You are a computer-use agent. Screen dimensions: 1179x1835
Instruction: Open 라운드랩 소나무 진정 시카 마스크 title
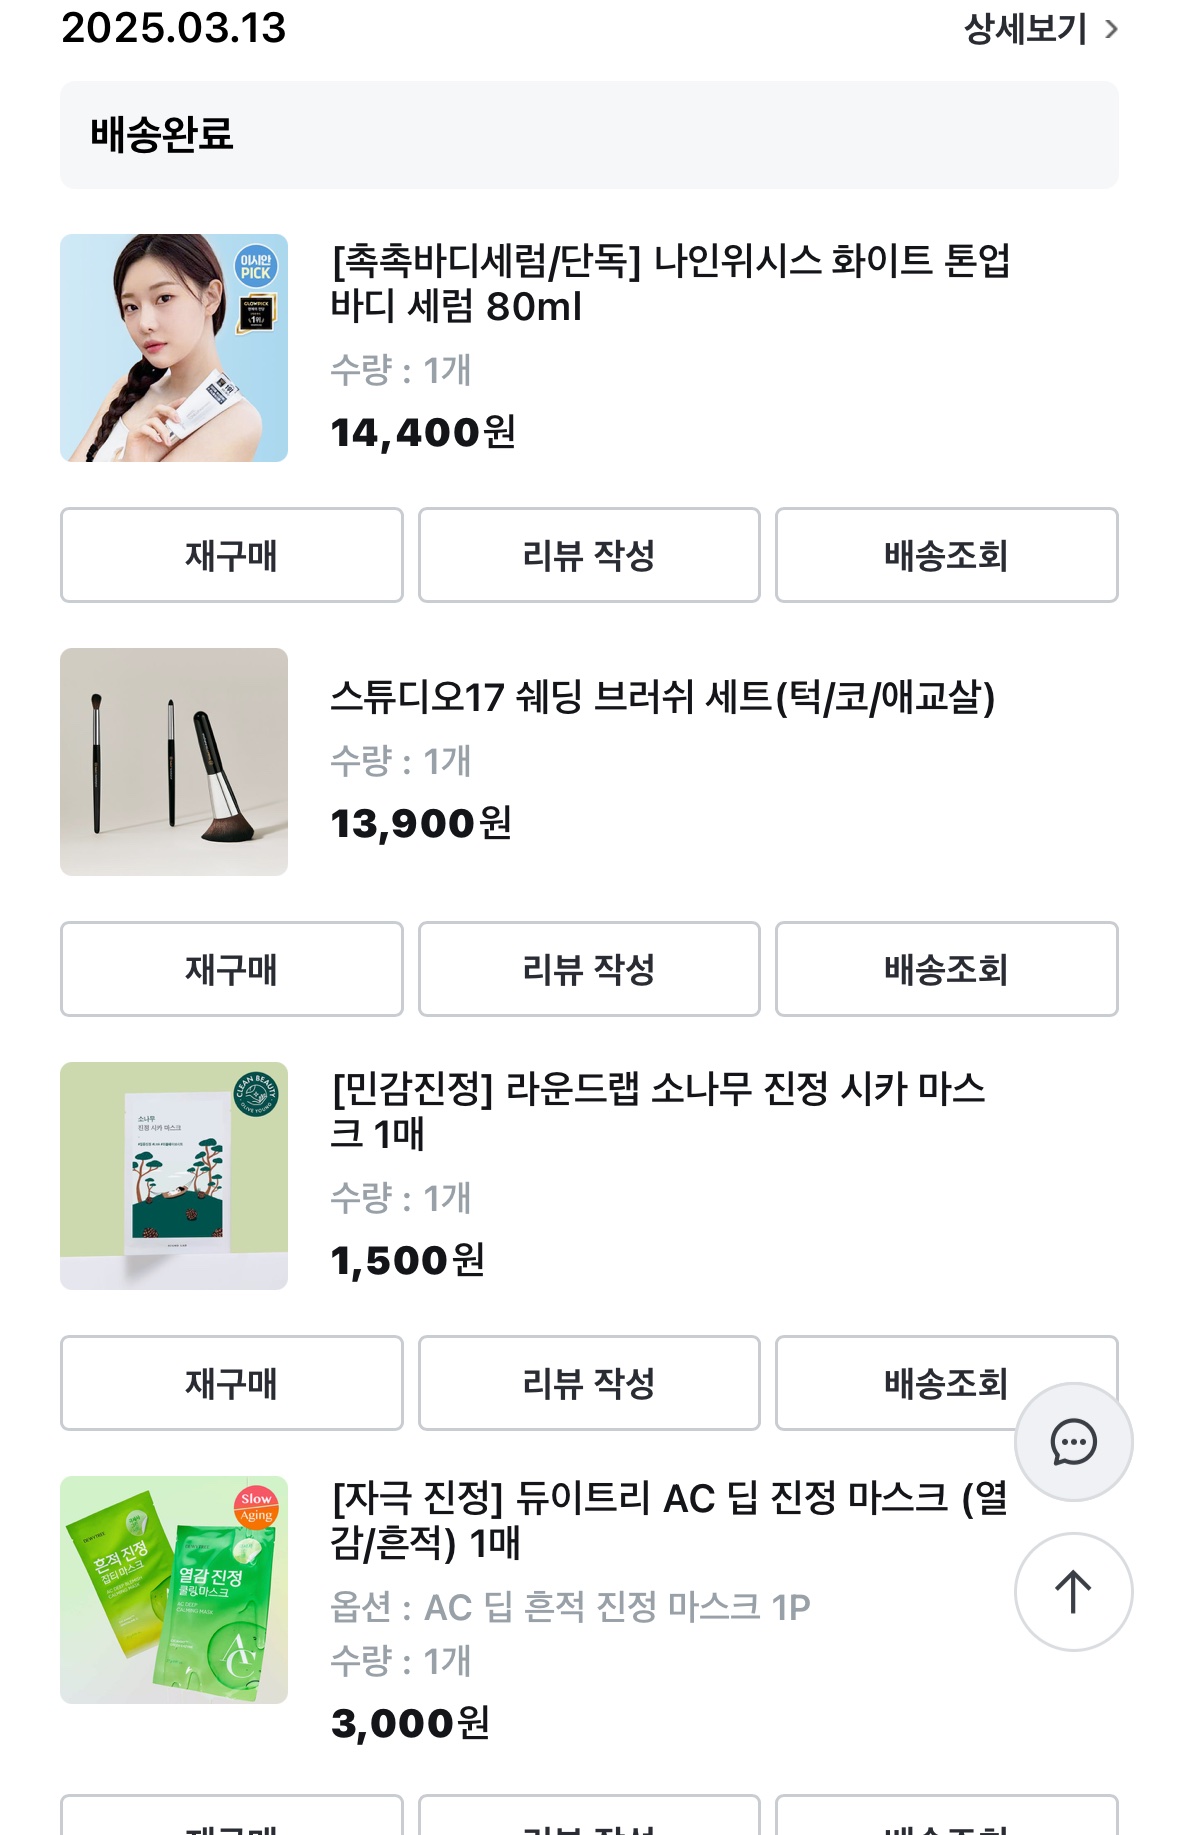pyautogui.click(x=657, y=1110)
